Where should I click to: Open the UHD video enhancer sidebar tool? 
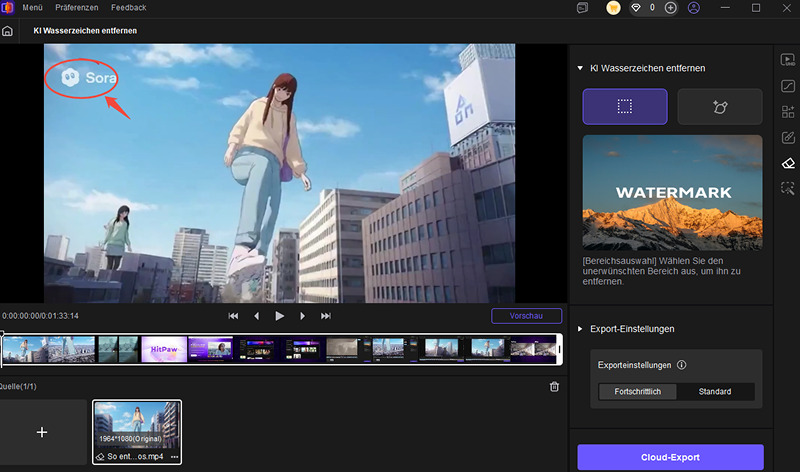(787, 60)
